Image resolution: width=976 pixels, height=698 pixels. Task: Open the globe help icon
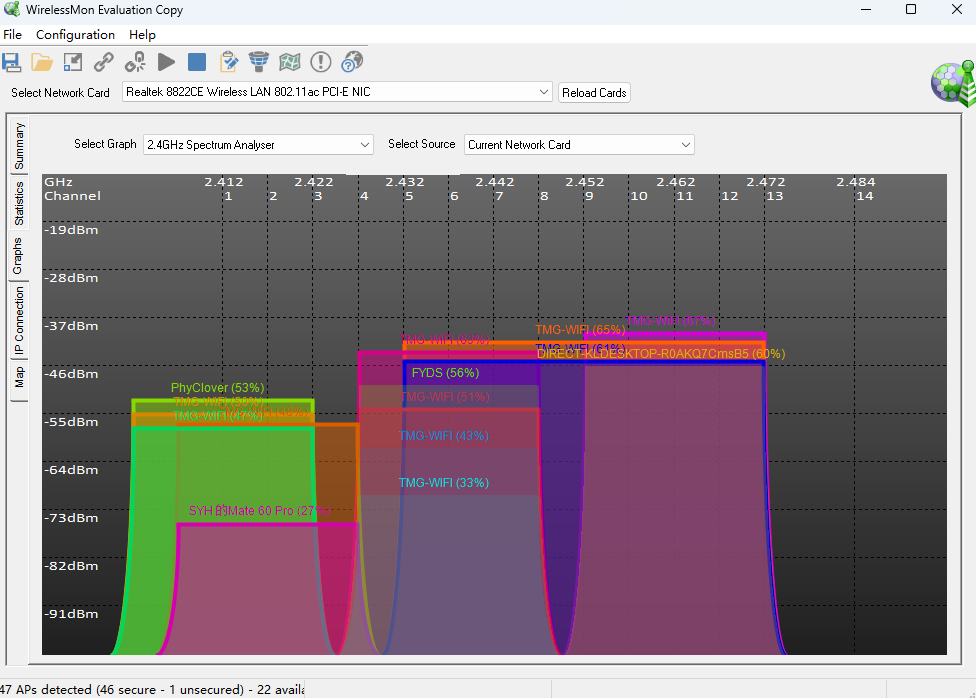coord(352,62)
